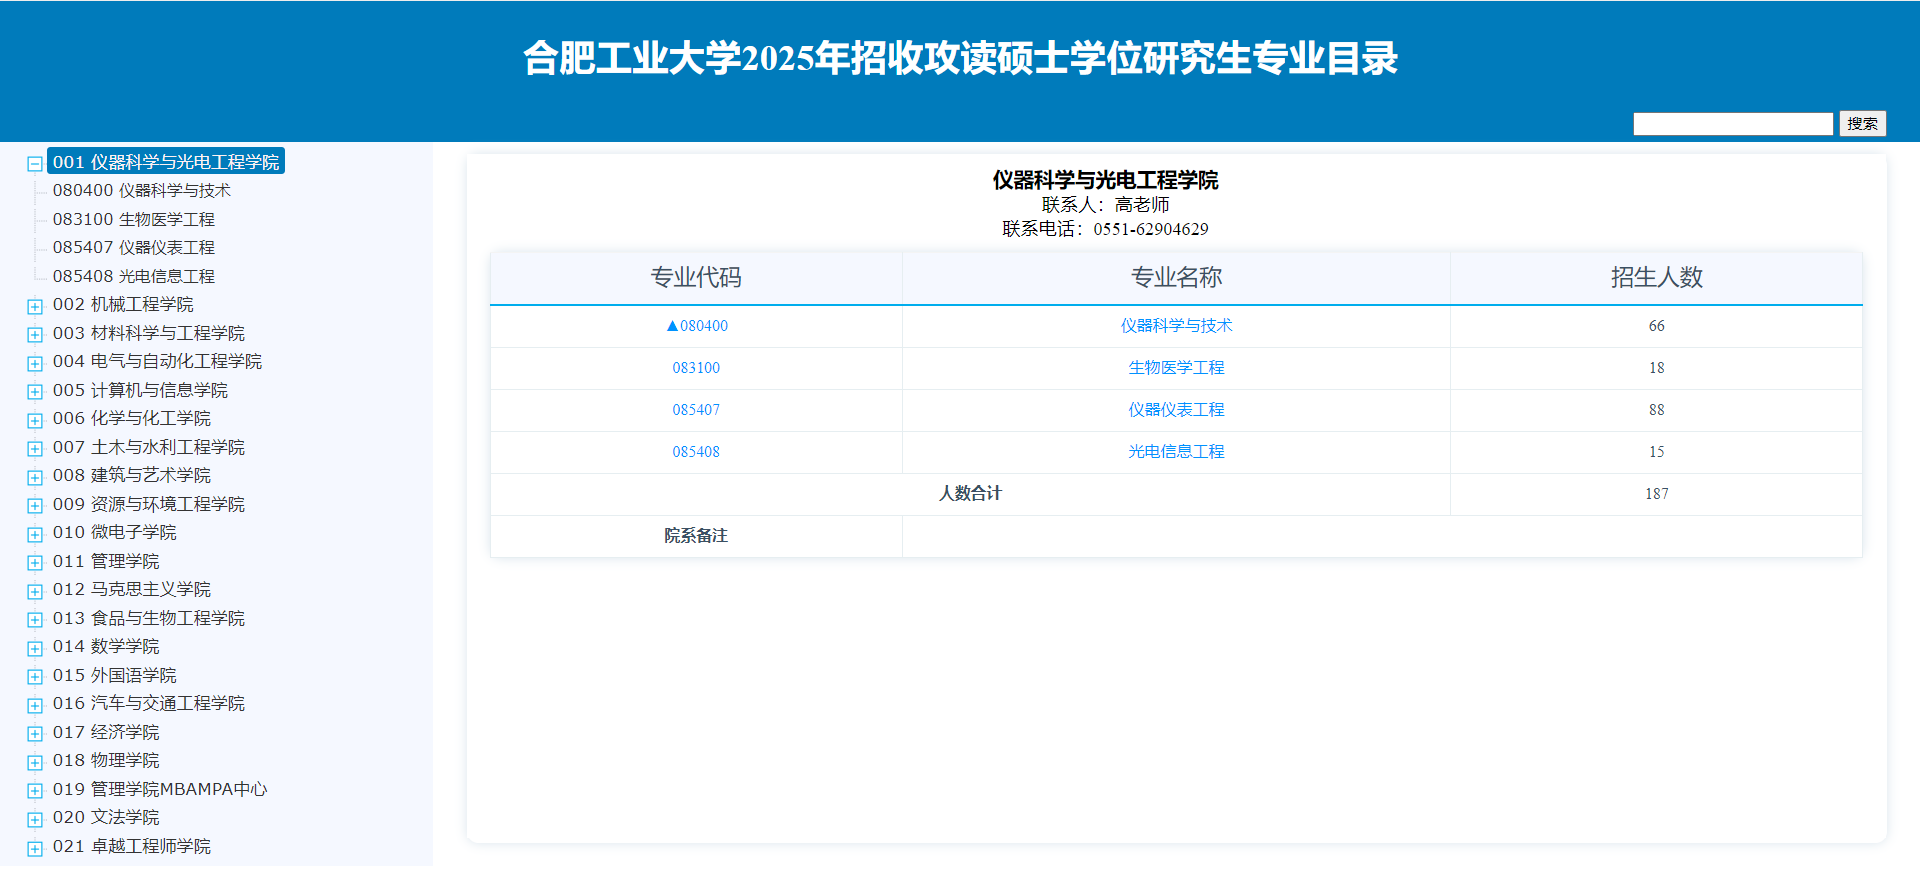Open 仪器仪表工程 link in table

tap(1176, 410)
